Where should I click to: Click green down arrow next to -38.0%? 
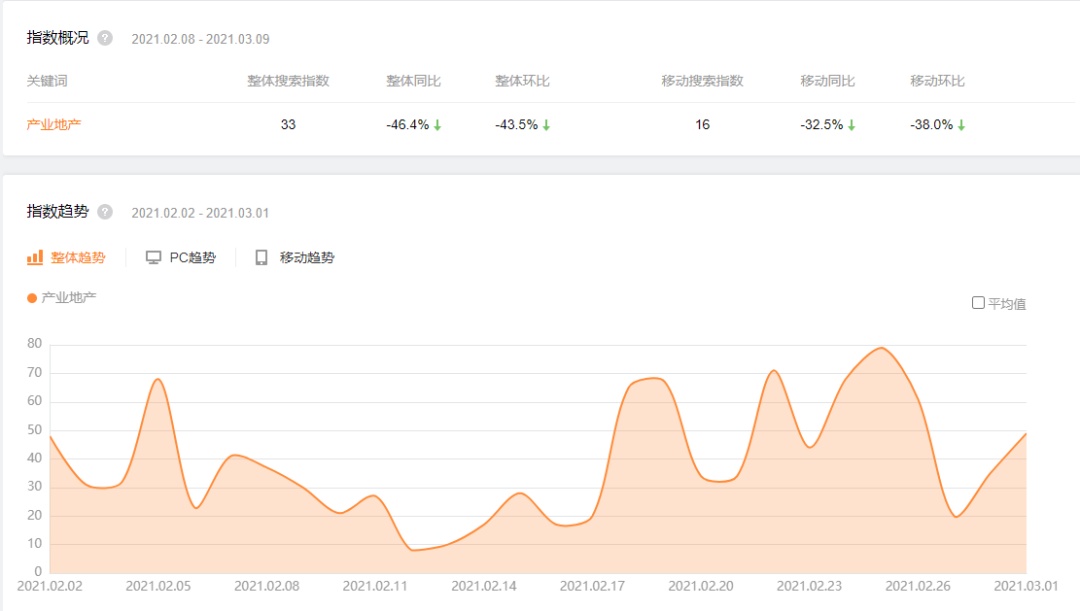[961, 125]
